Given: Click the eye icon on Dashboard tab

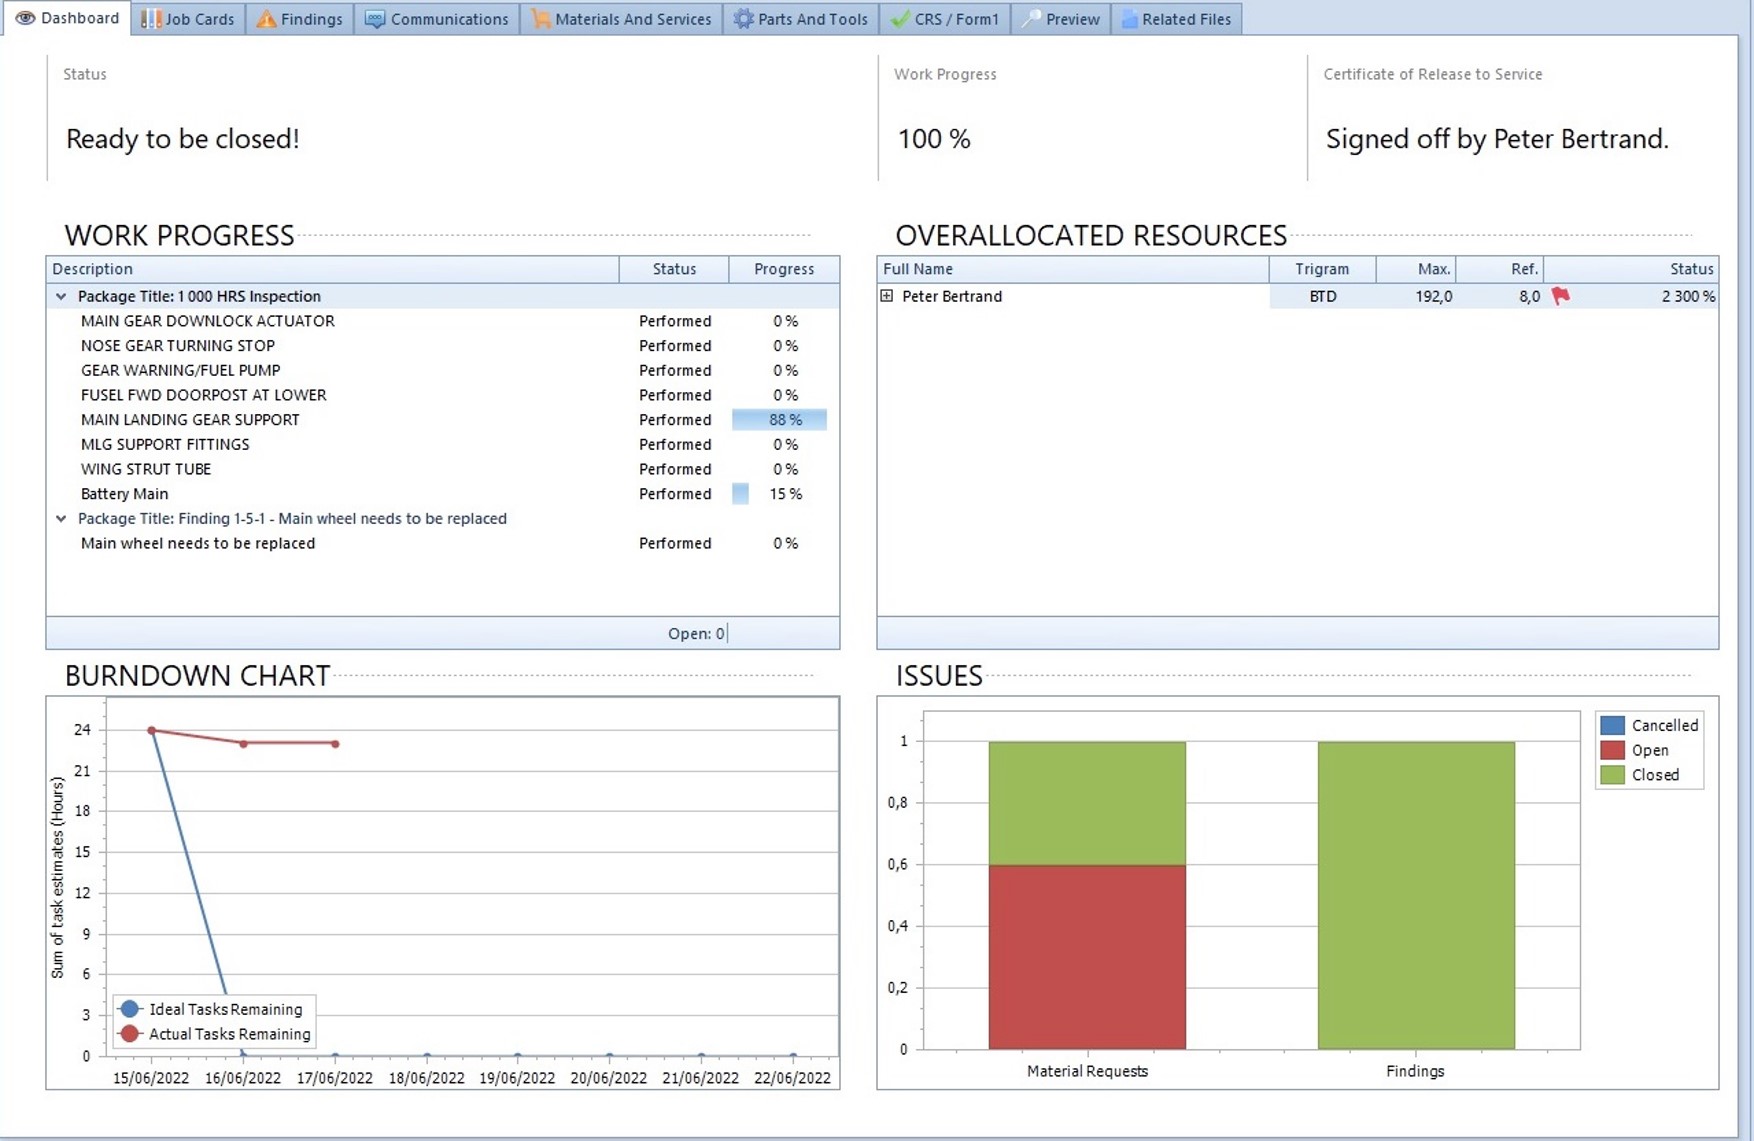Looking at the screenshot, I should click(25, 18).
